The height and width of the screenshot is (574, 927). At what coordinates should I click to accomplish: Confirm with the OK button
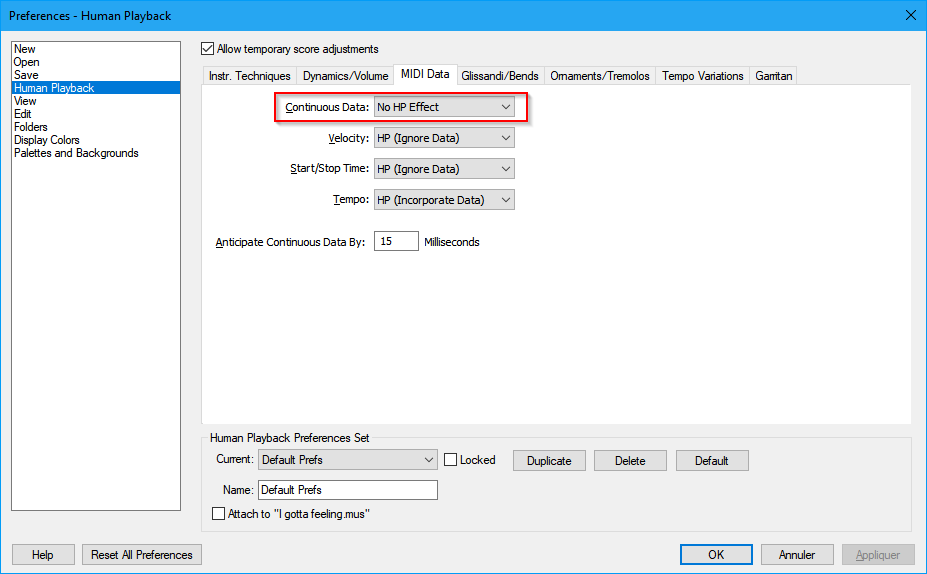[x=715, y=554]
